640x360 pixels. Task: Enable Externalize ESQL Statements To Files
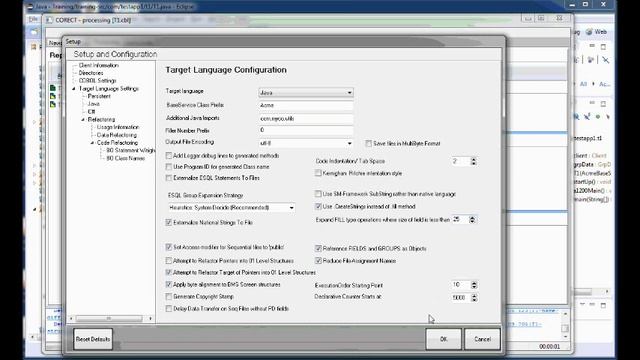click(x=169, y=178)
